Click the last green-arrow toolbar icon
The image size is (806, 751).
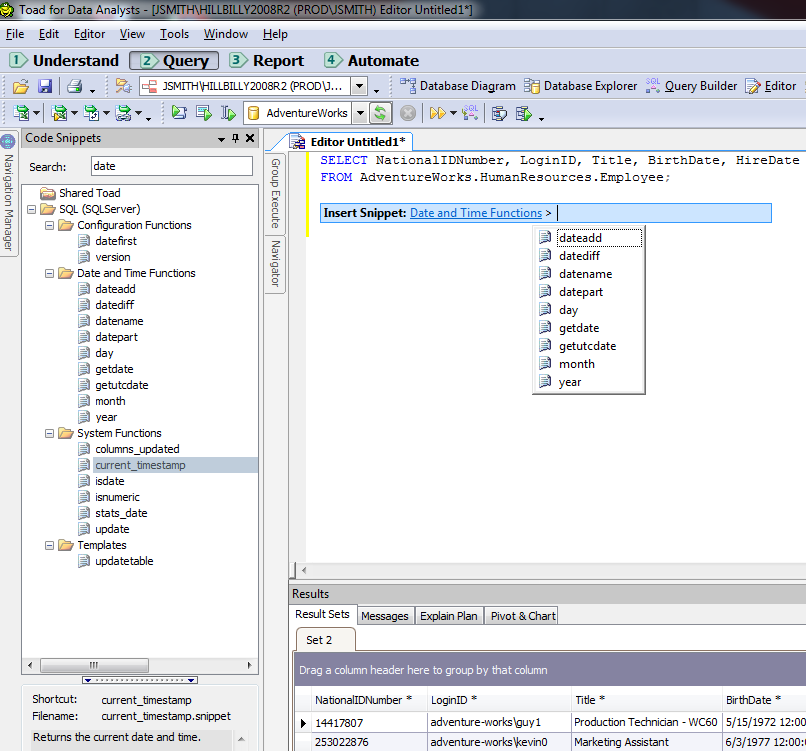click(x=523, y=113)
